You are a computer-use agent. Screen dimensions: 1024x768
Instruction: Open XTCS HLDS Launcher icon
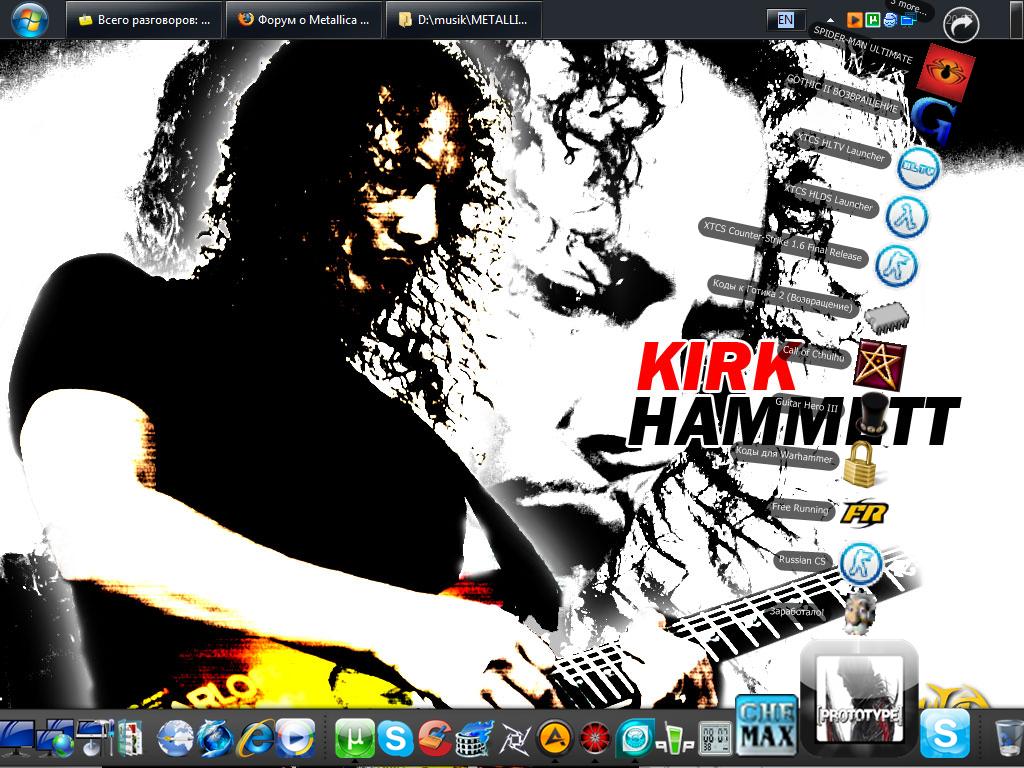907,216
